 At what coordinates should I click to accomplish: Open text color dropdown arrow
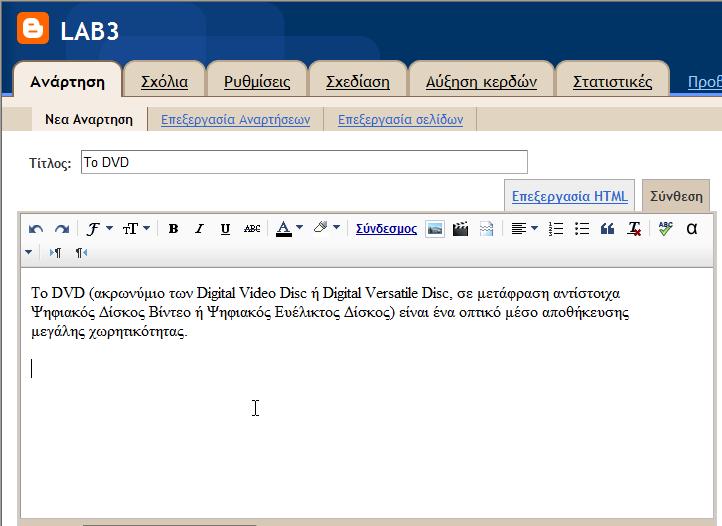click(299, 227)
